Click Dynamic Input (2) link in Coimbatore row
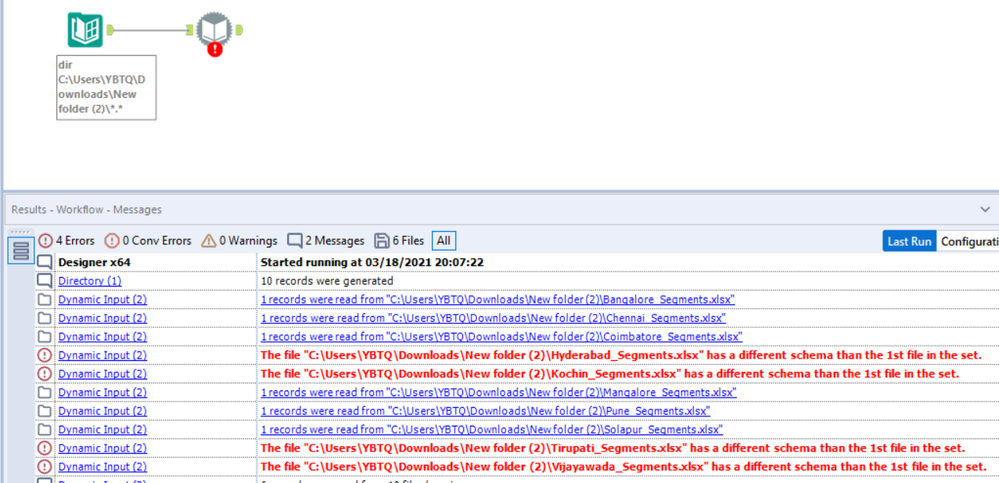The width and height of the screenshot is (999, 483). point(103,336)
